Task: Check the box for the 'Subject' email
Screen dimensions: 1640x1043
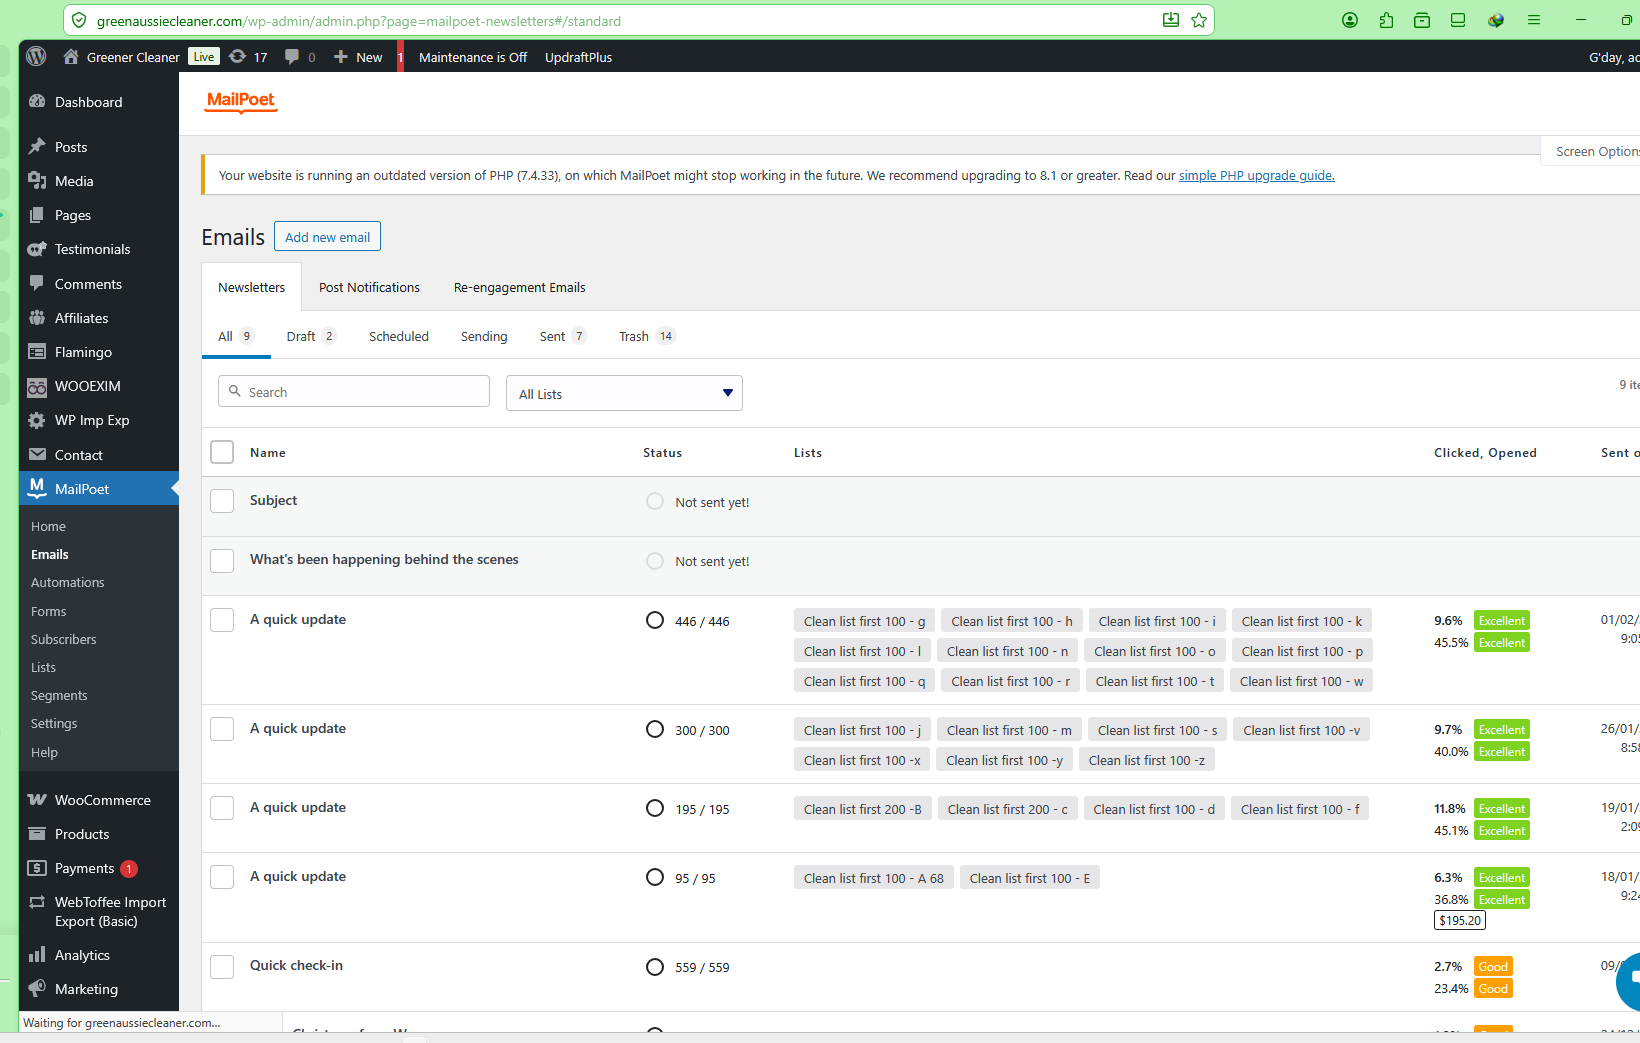Action: 222,501
